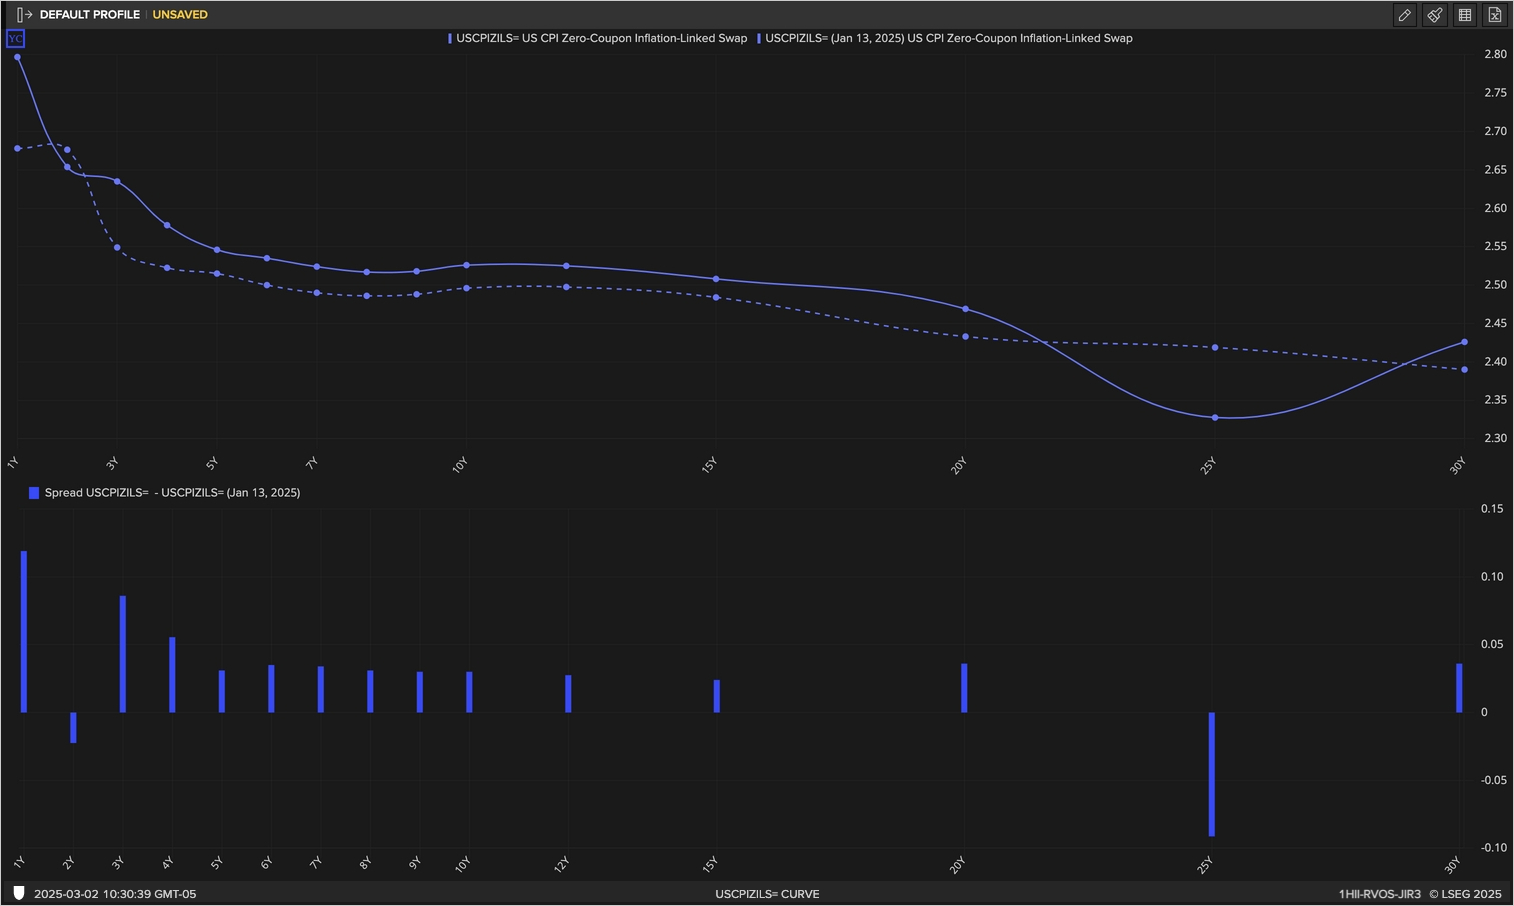Select the 12Y spread bar
Viewport: 1514px width, 906px height.
tap(568, 694)
